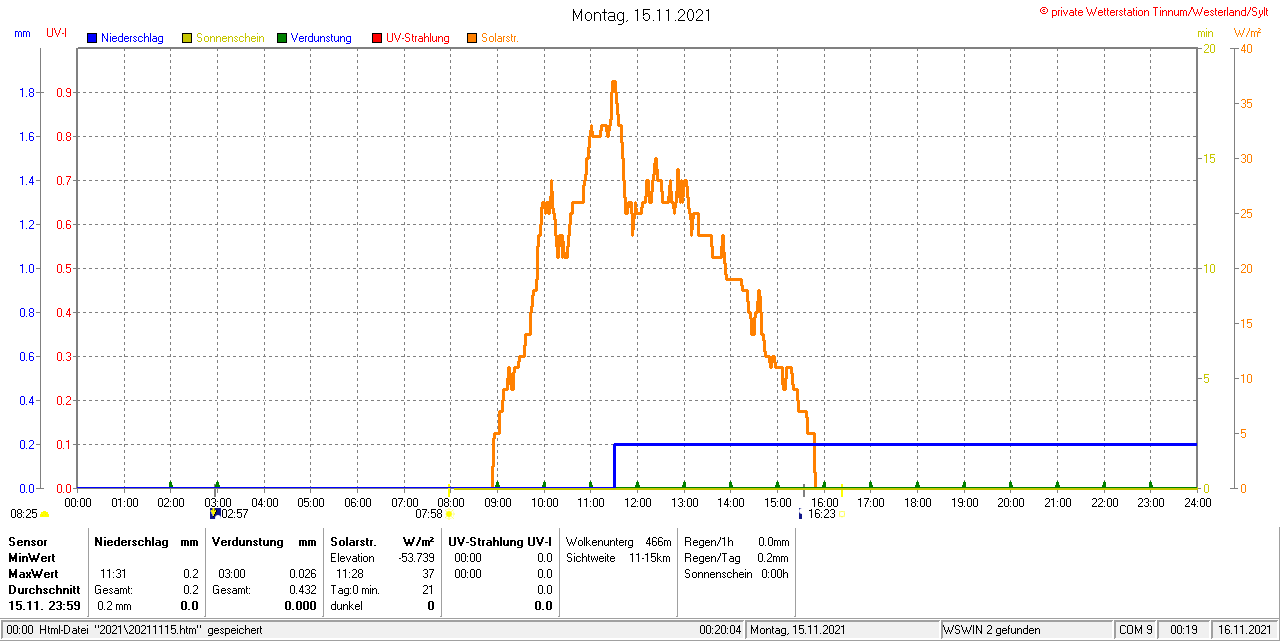Image resolution: width=1280 pixels, height=641 pixels.
Task: Click the Regen/1h 0.0mm reading
Action: [x=736, y=542]
